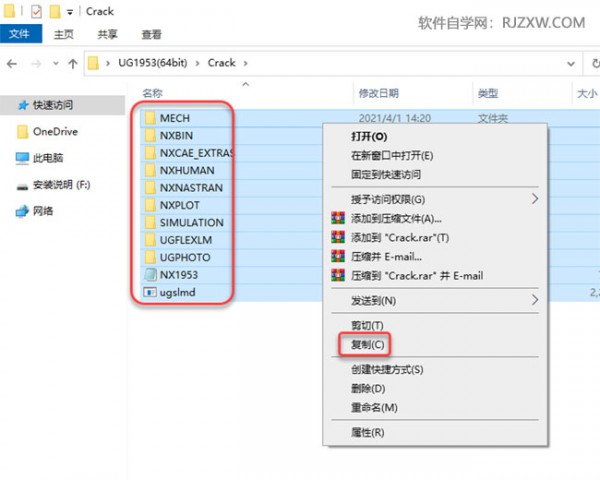The width and height of the screenshot is (600, 480).
Task: Switch to the 主页 ribbon tab
Action: (64, 34)
